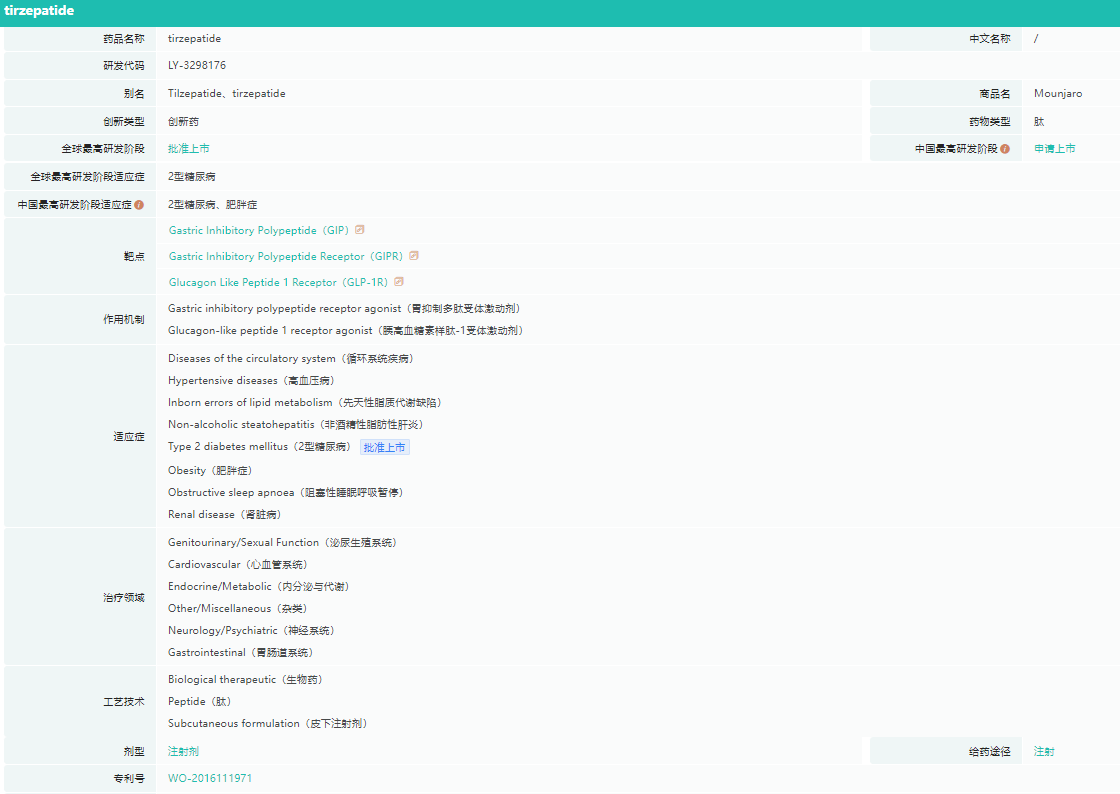Open the Gastric Inhibitory Polypeptide (GIP) link
Screen dimensions: 1120x794
259,230
